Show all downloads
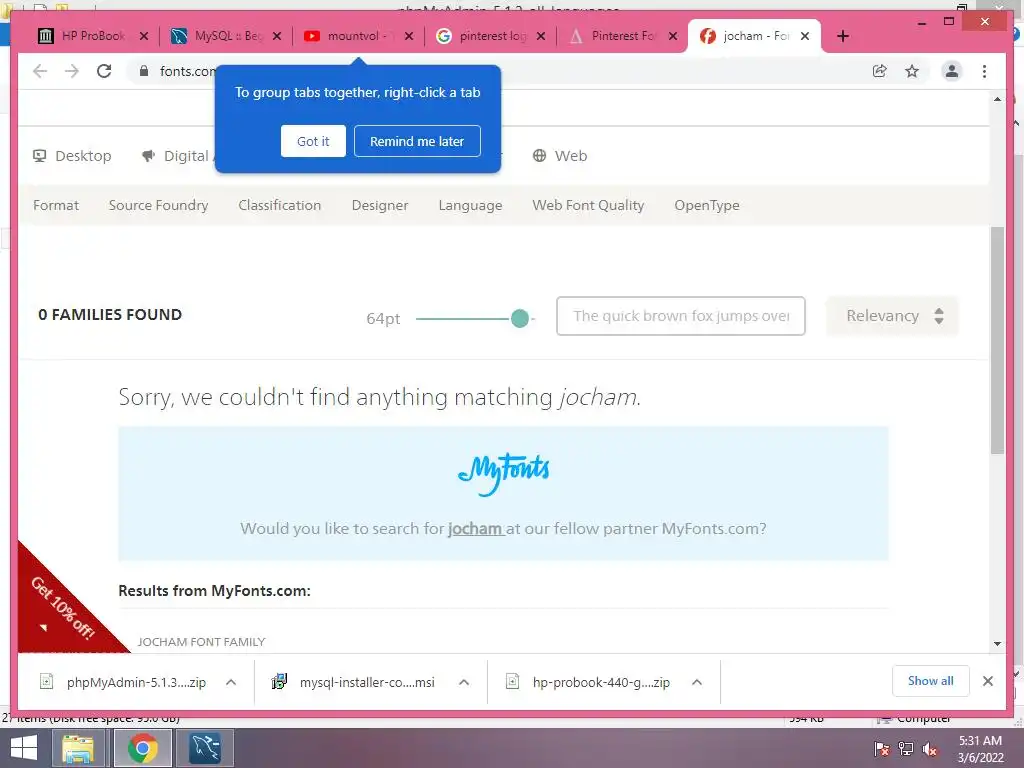Viewport: 1024px width, 768px height. coord(930,681)
